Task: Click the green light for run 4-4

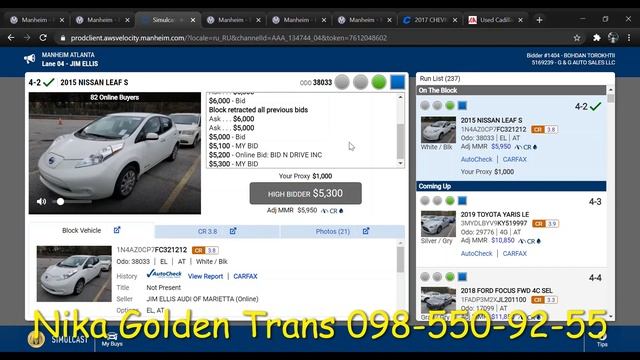Action: point(450,277)
